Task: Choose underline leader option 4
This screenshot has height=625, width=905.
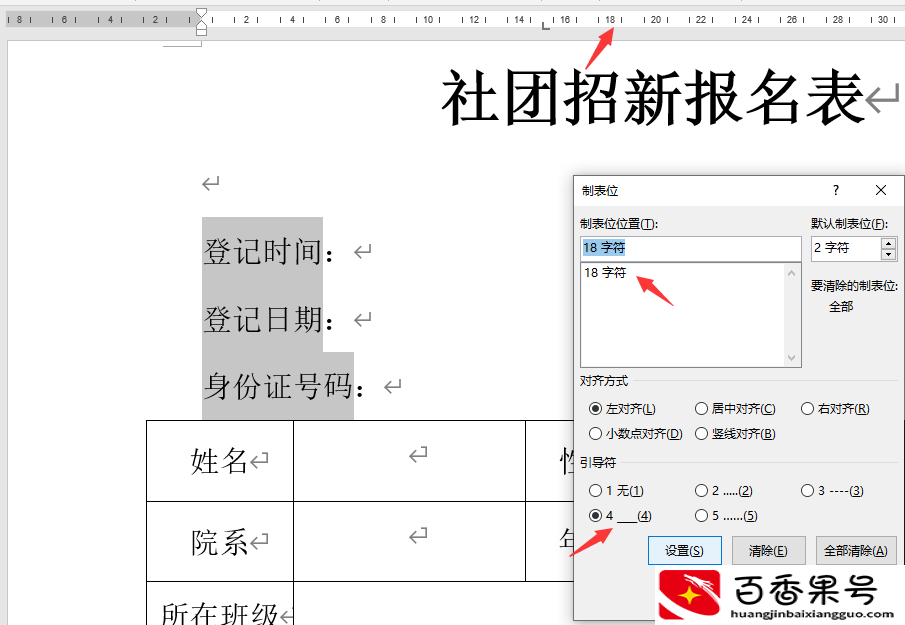Action: (620, 515)
